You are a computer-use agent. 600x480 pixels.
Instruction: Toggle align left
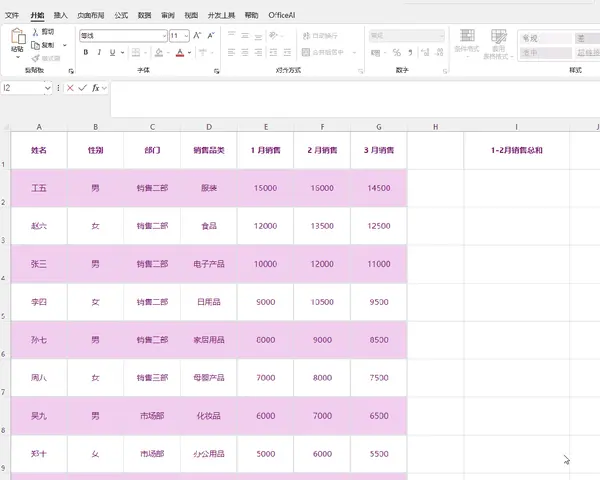click(x=232, y=52)
